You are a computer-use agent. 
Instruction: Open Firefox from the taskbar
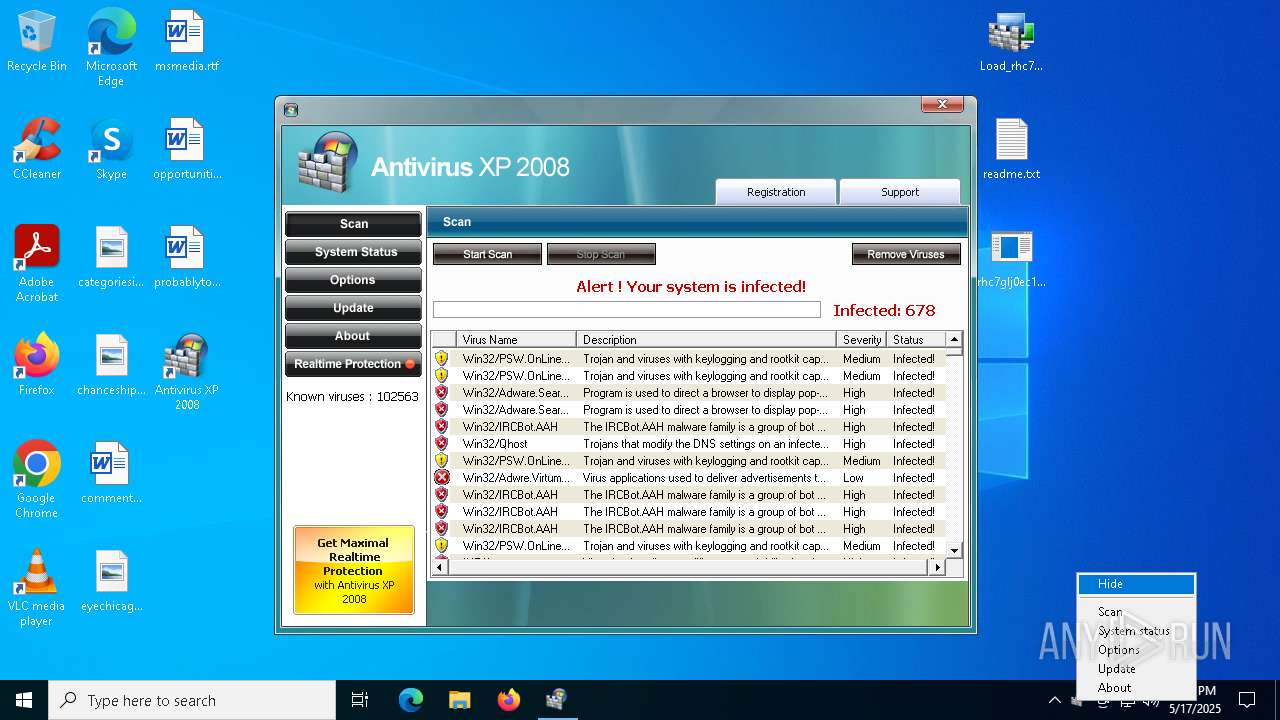tap(508, 700)
